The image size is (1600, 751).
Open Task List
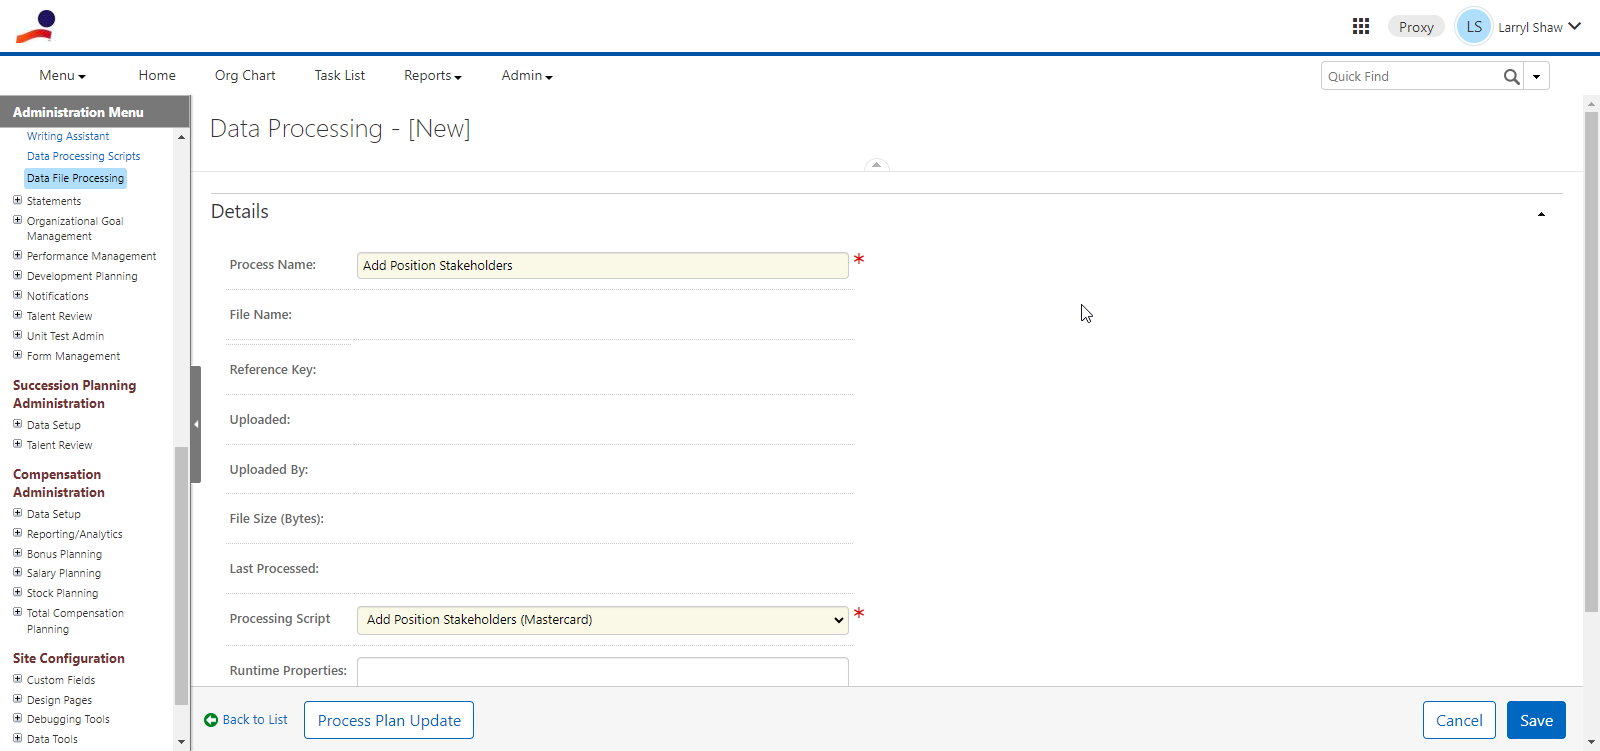[340, 75]
